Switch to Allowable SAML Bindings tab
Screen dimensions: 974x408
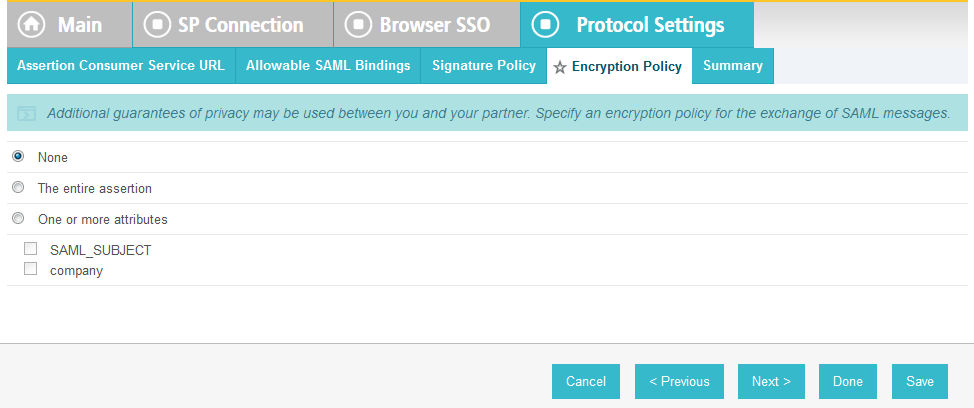pos(328,66)
